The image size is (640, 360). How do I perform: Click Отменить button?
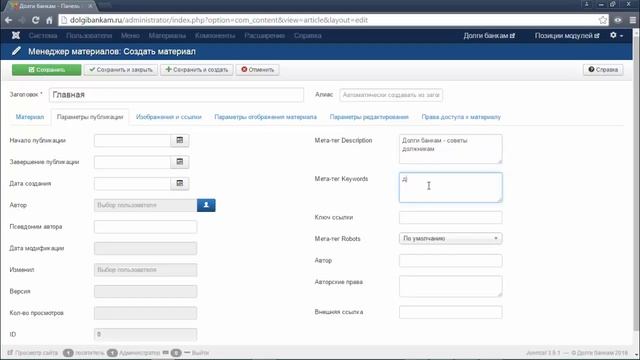click(x=258, y=70)
